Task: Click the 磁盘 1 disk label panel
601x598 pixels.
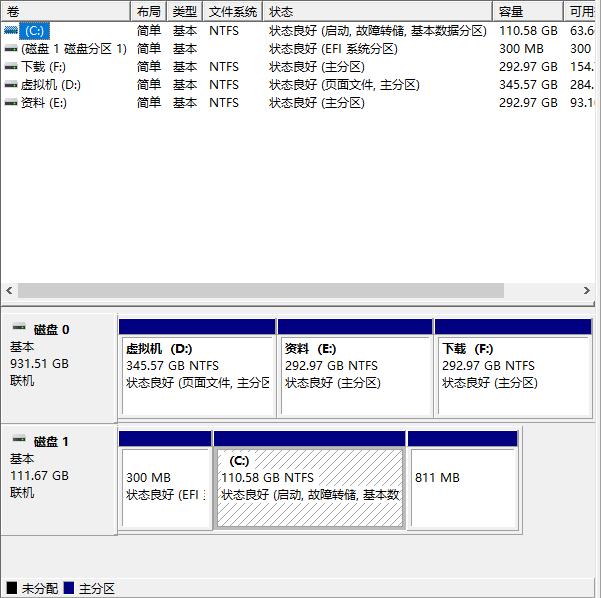Action: pyautogui.click(x=59, y=480)
